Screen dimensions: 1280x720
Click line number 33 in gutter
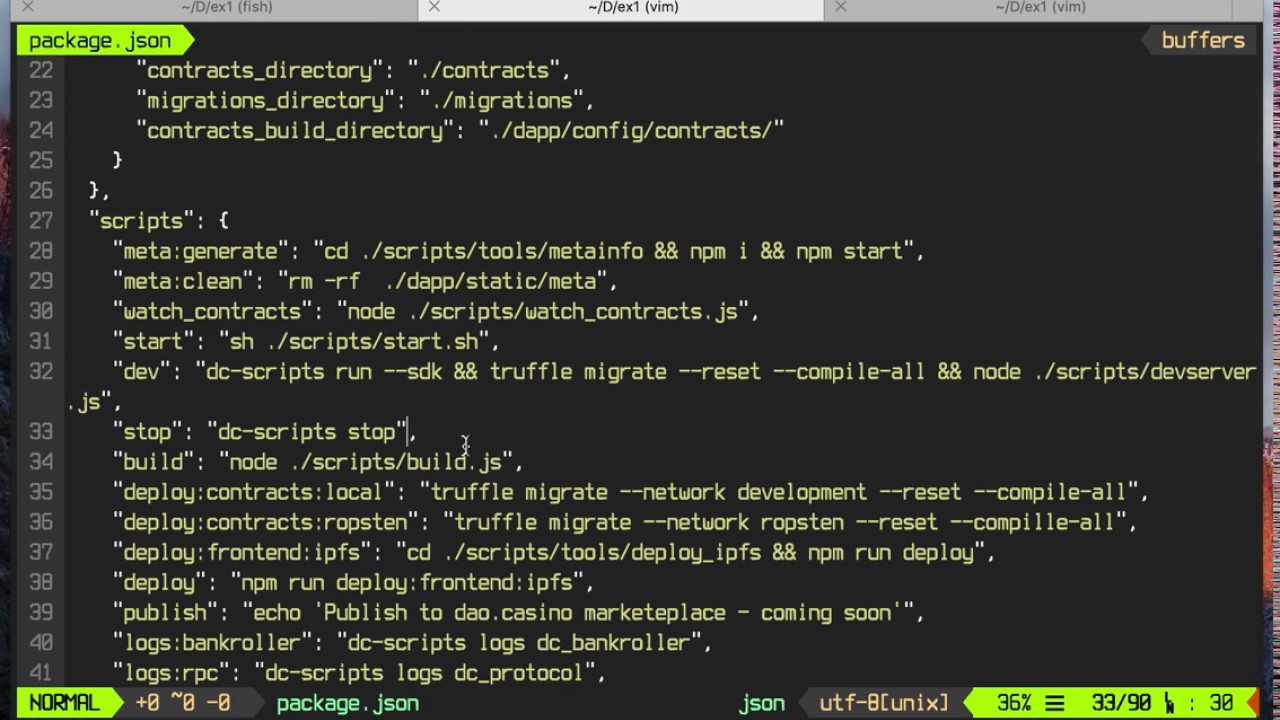(41, 432)
